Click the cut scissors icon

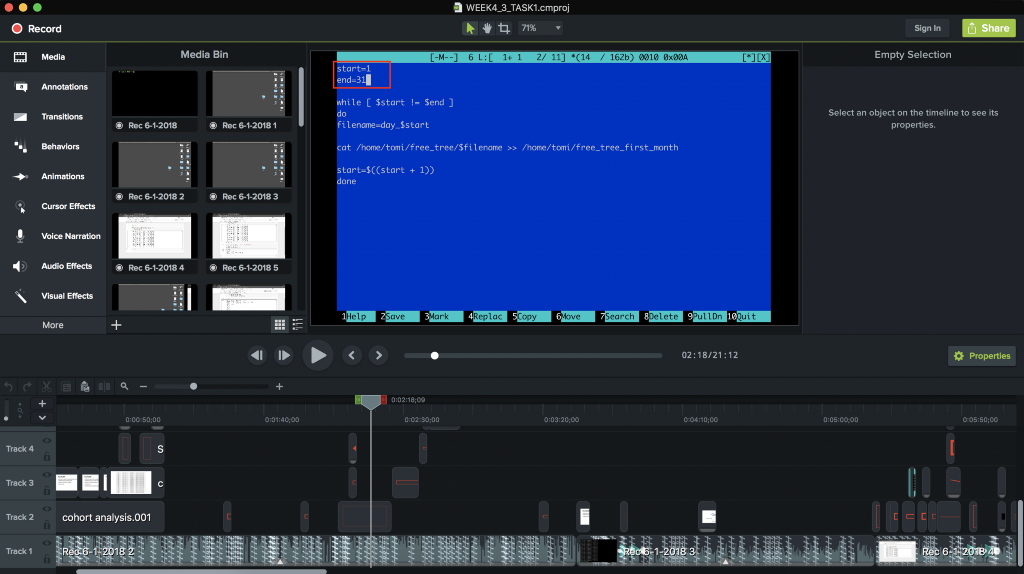(48, 386)
